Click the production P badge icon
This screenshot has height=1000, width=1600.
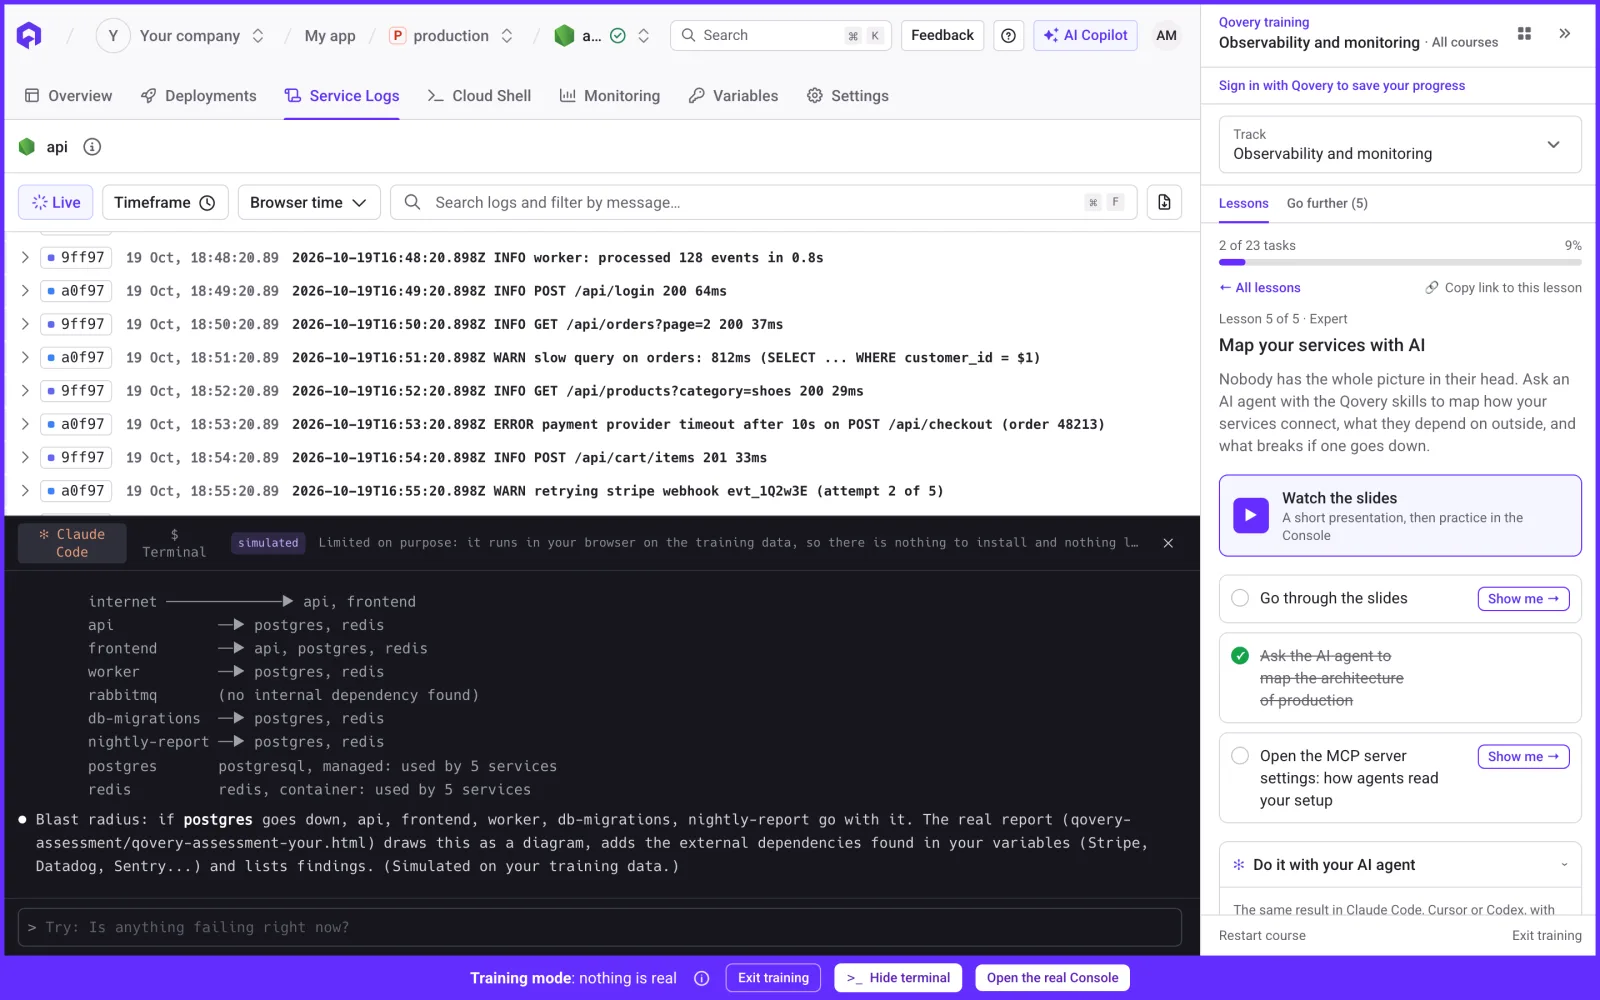point(397,36)
